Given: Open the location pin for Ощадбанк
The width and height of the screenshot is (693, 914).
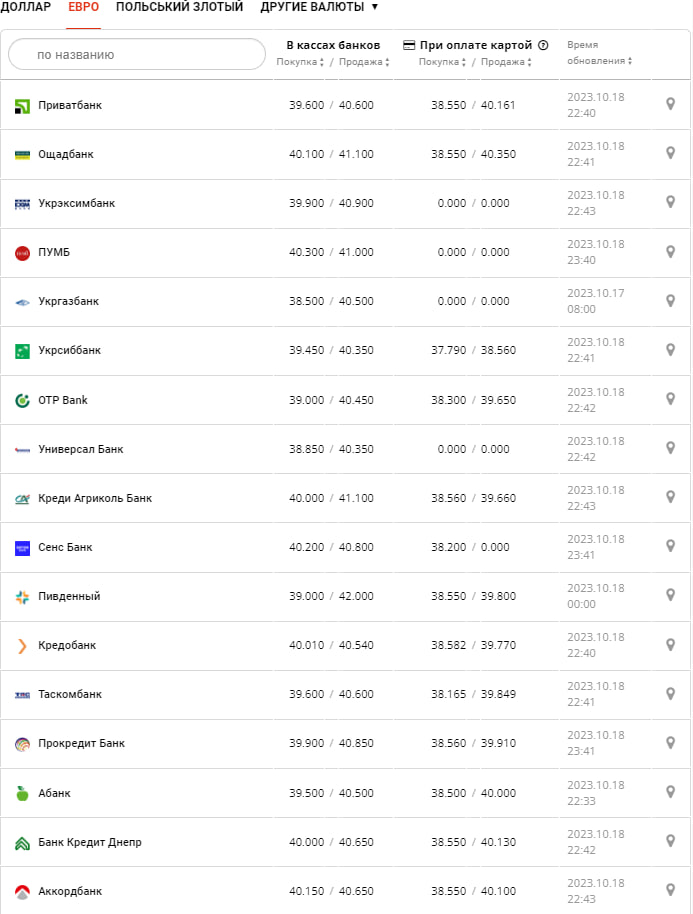Looking at the screenshot, I should 671,153.
